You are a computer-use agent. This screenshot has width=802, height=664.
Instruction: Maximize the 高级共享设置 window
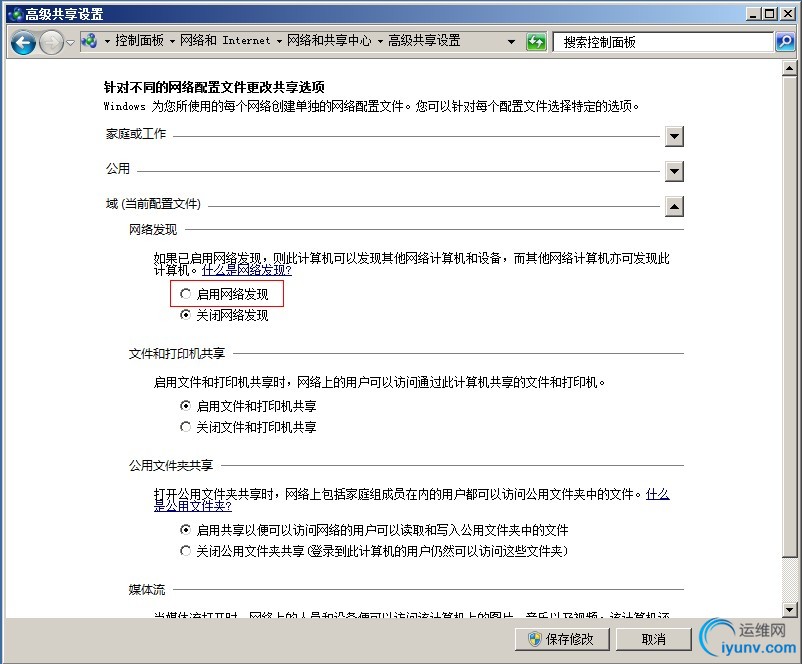tap(769, 14)
